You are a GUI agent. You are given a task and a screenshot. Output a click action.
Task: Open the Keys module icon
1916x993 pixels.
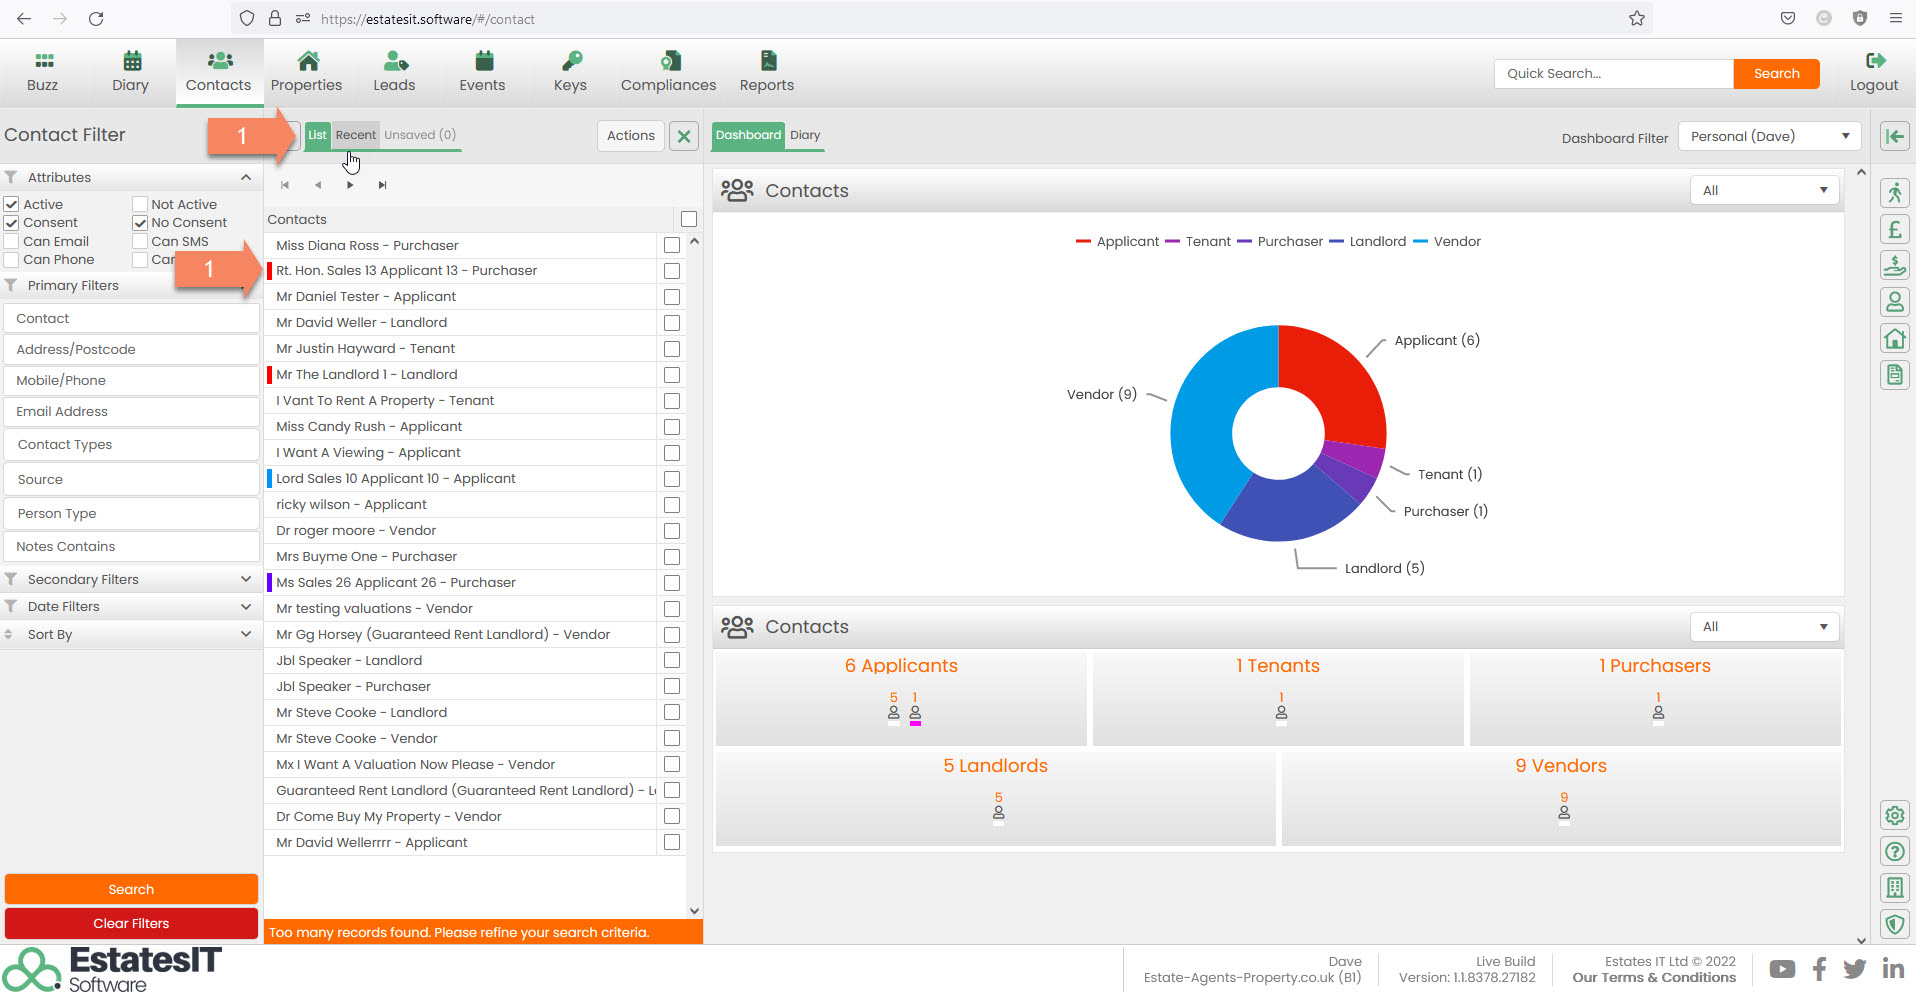[570, 61]
